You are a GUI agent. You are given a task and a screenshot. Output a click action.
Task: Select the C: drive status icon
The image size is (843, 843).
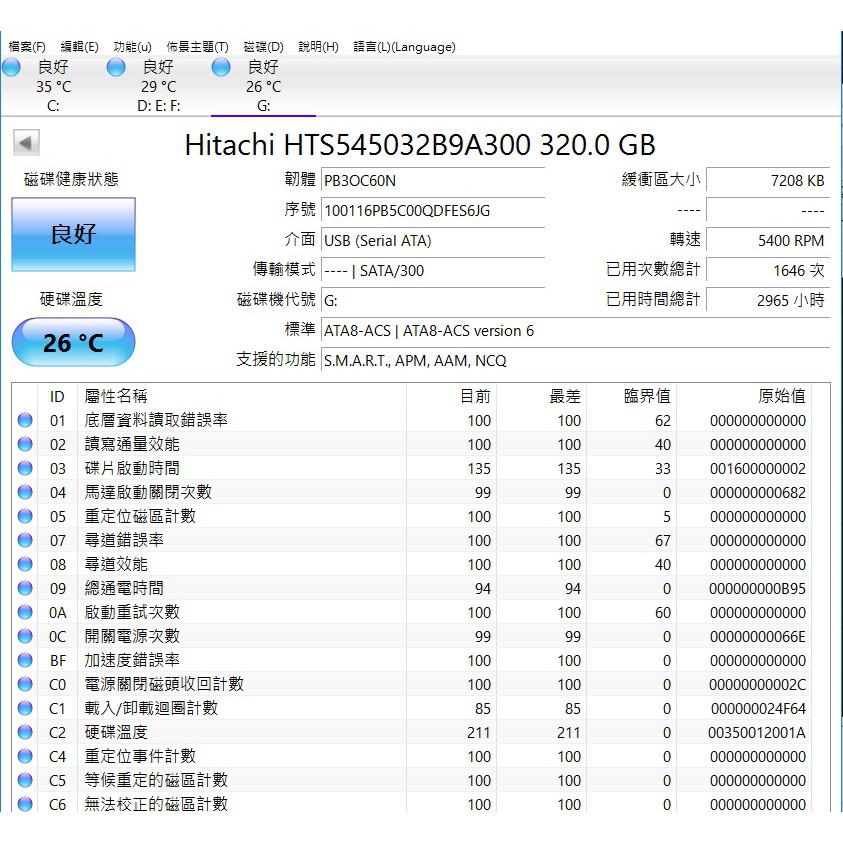click(11, 68)
